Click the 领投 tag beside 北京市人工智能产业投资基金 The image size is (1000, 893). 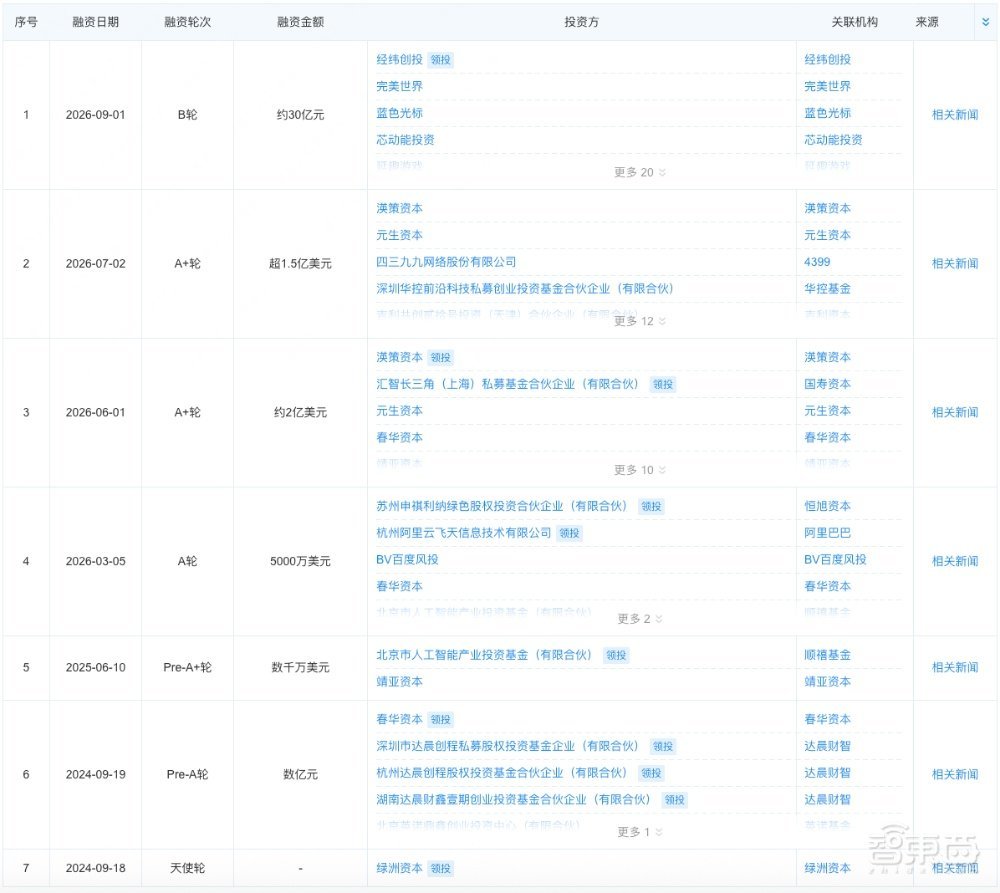point(616,655)
